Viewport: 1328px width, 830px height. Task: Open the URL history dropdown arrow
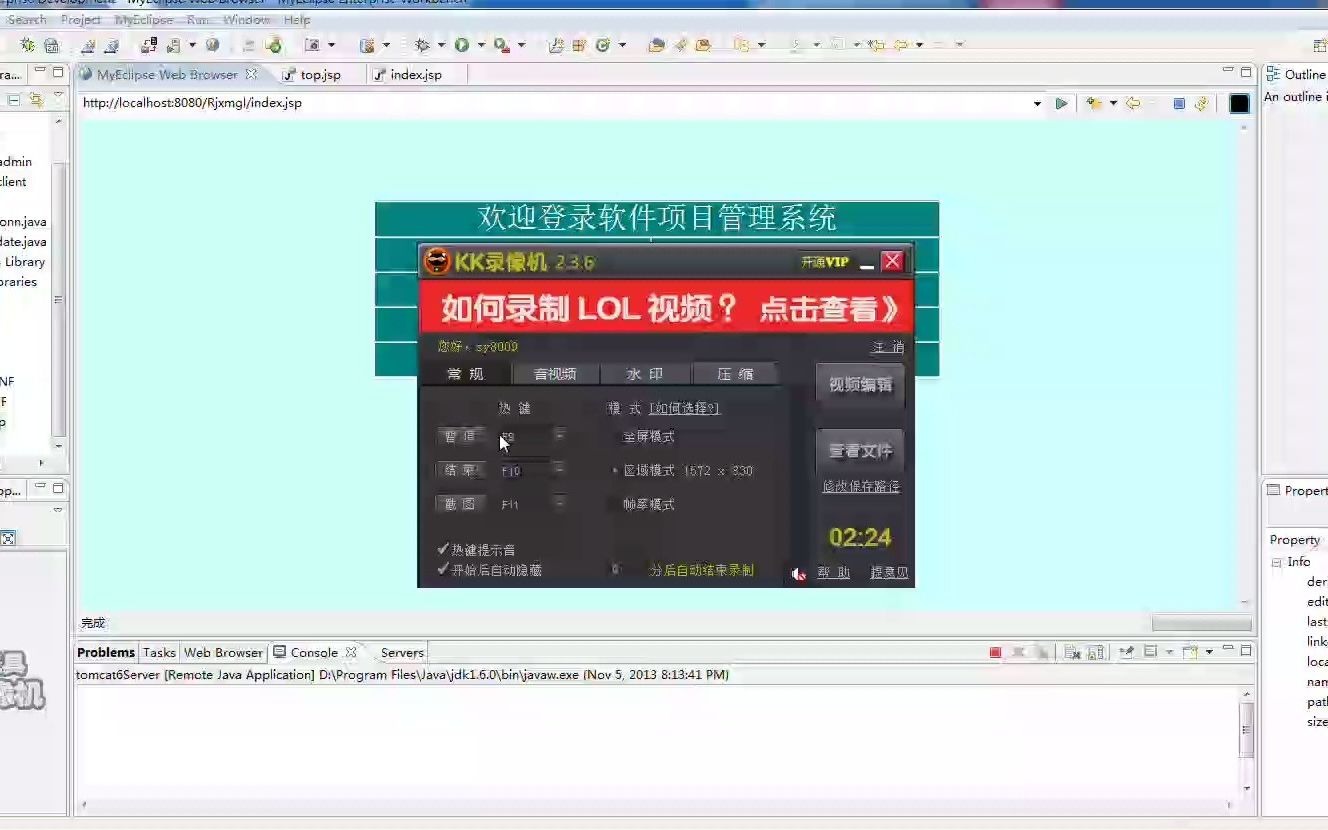click(x=1037, y=103)
